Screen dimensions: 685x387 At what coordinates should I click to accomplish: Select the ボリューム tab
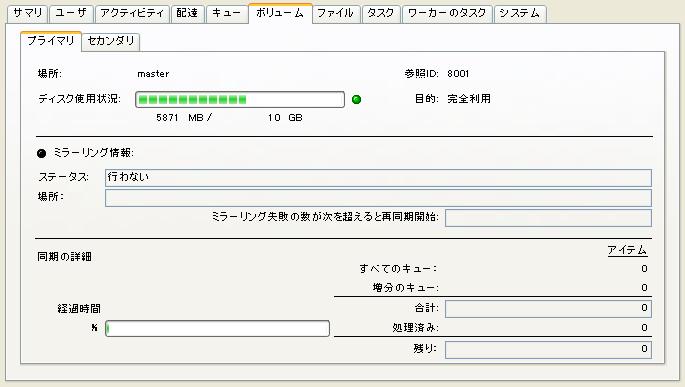280,13
